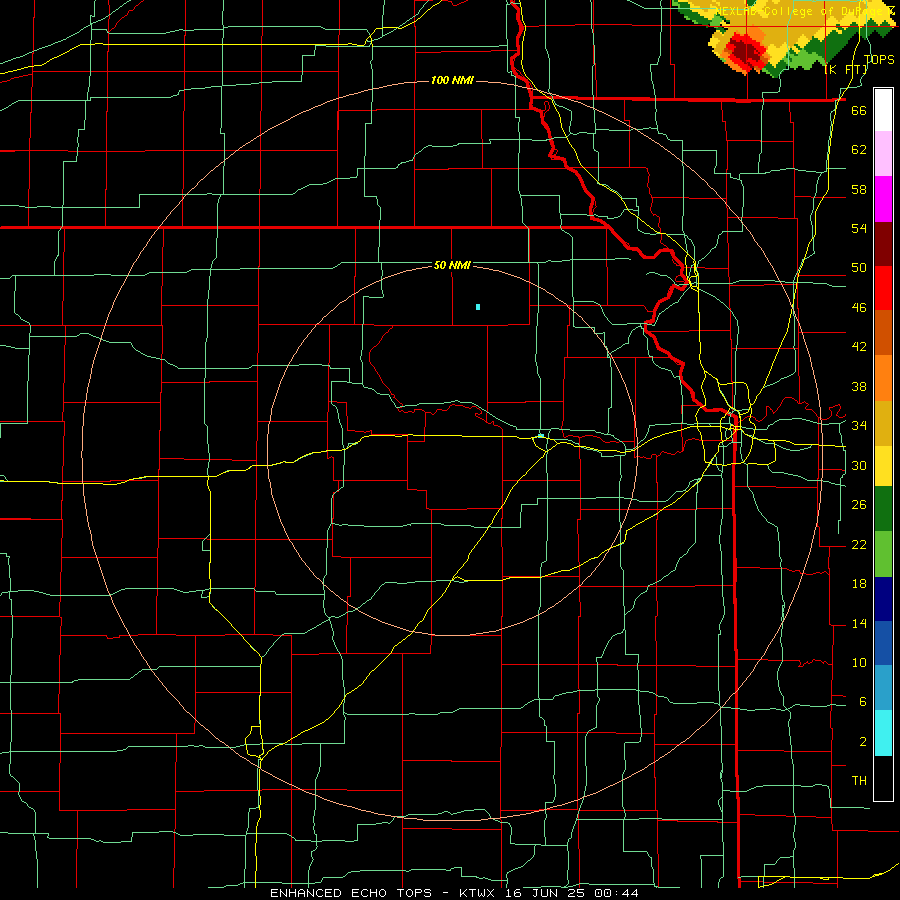
Task: Pick the cyan legend color band
Action: point(883,733)
